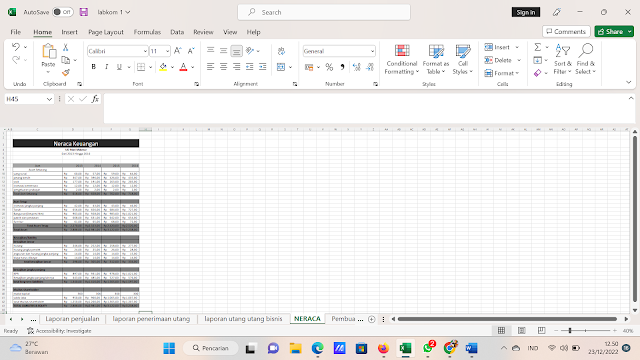The height and width of the screenshot is (360, 640).
Task: Apply Bold formatting
Action: (x=93, y=67)
